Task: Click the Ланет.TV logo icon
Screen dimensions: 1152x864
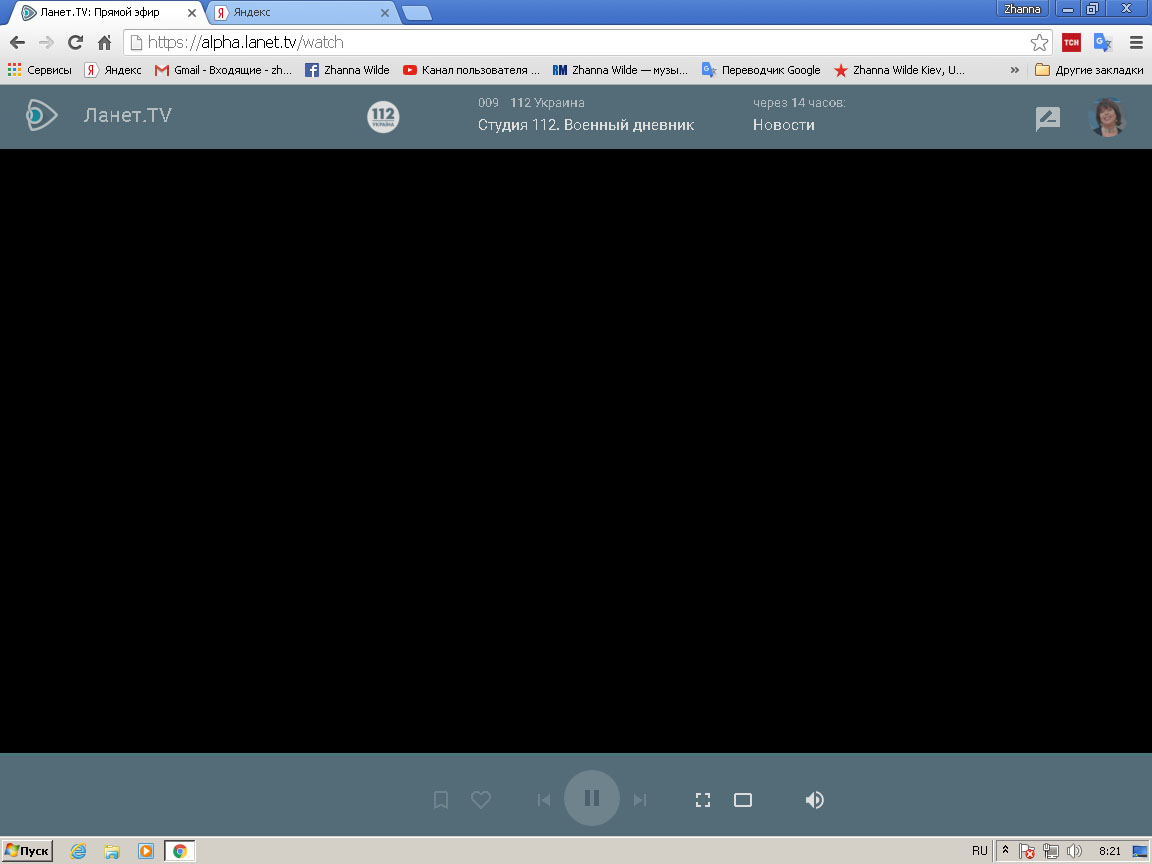Action: pos(41,116)
